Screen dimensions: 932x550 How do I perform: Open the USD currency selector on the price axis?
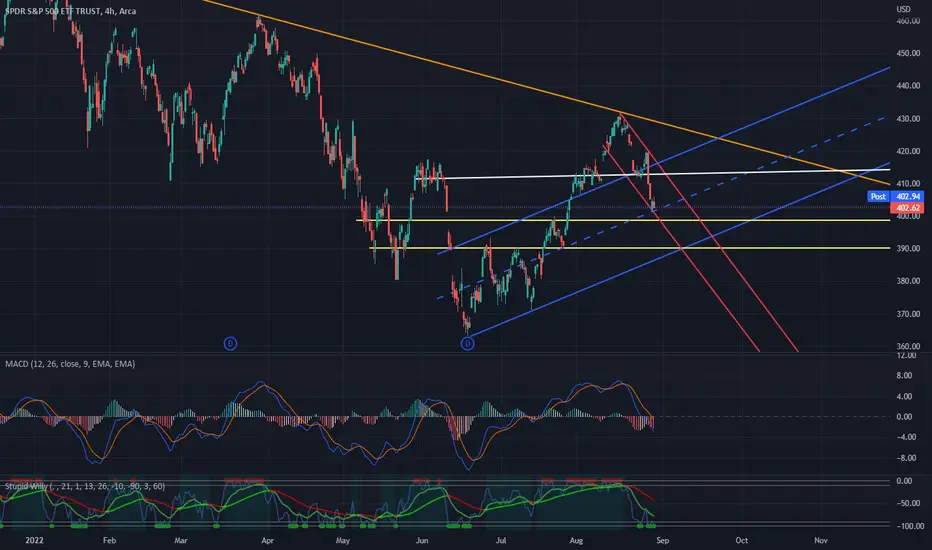pyautogui.click(x=903, y=9)
